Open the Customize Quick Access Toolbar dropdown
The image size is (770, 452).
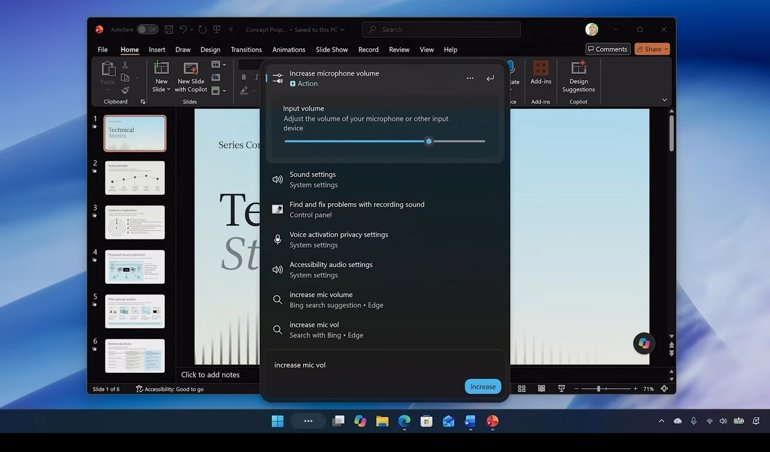[x=231, y=29]
